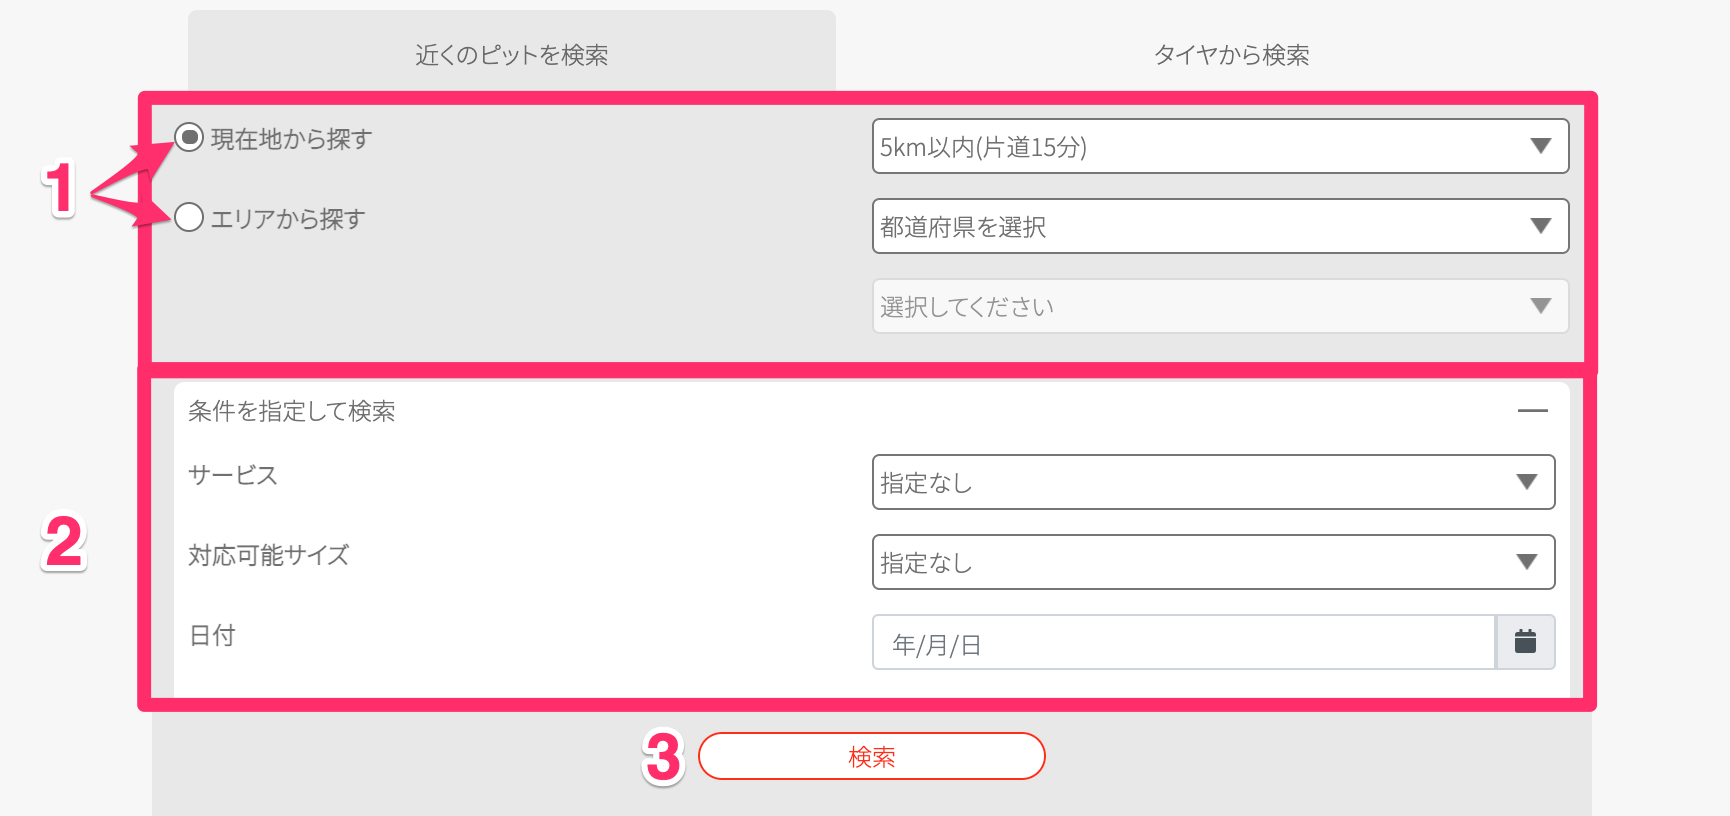Select the 現在地から探す radio button
Screen dimensions: 1730x816
click(x=189, y=137)
